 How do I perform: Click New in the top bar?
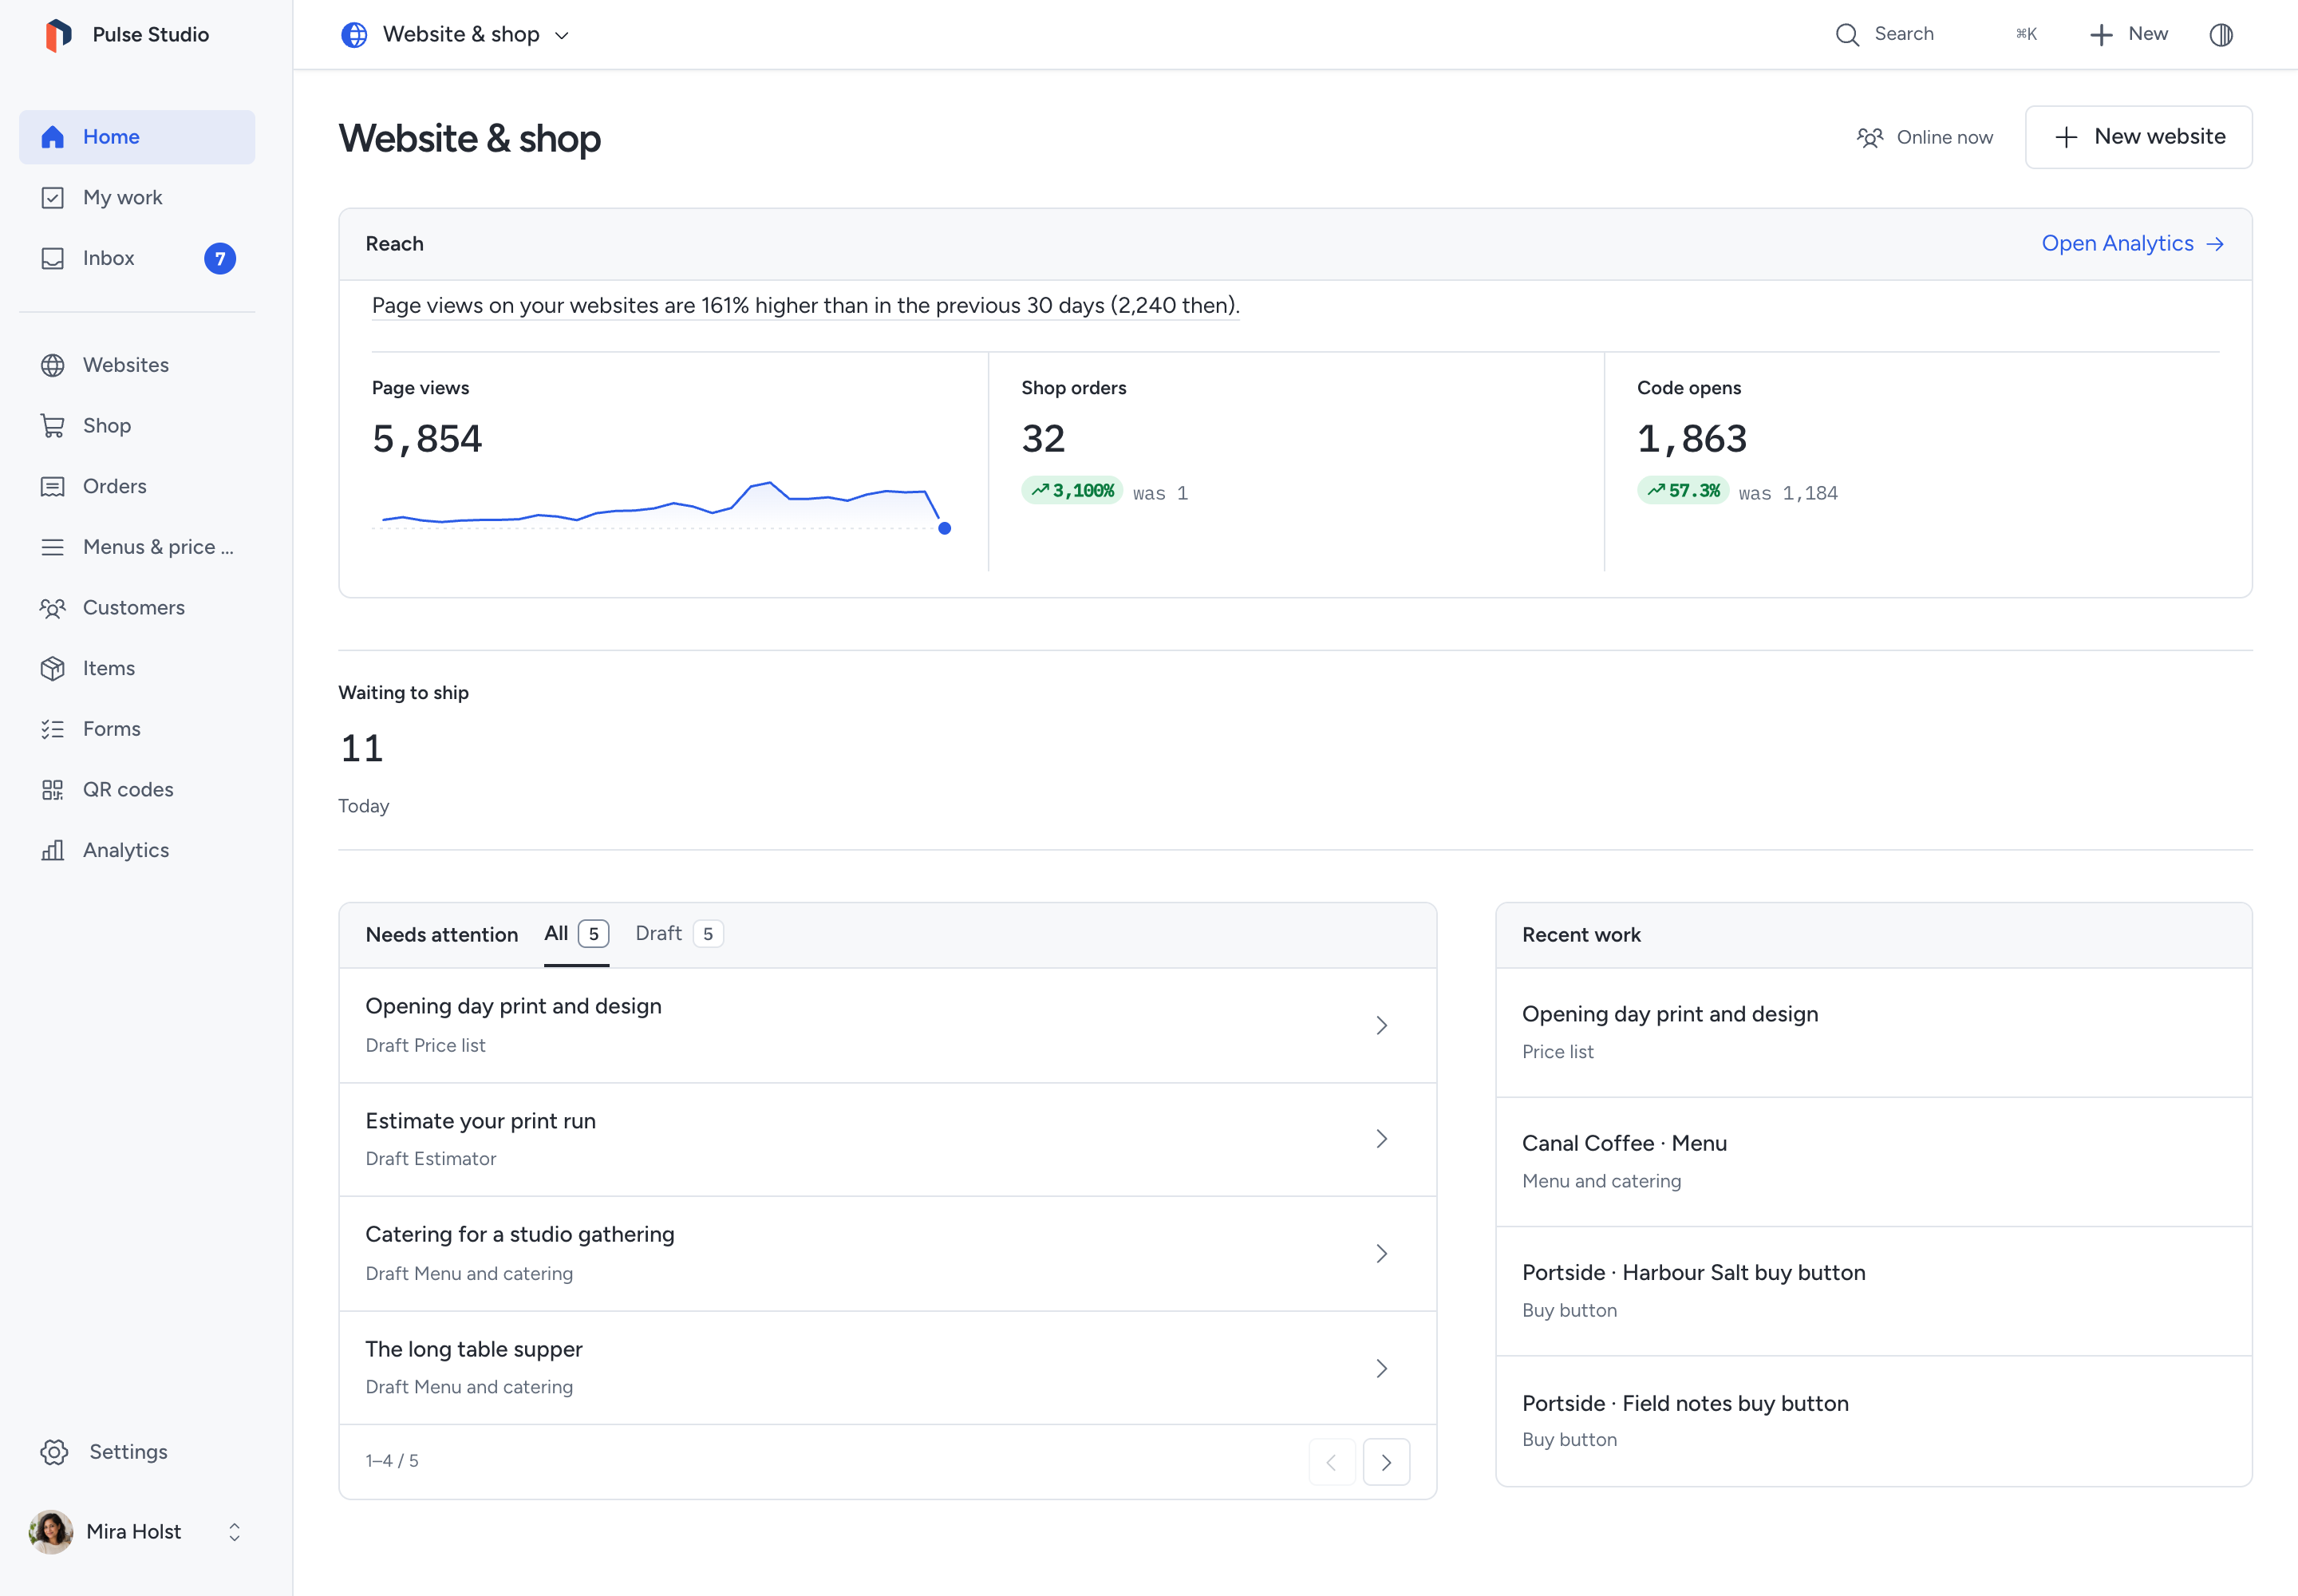coord(2128,35)
